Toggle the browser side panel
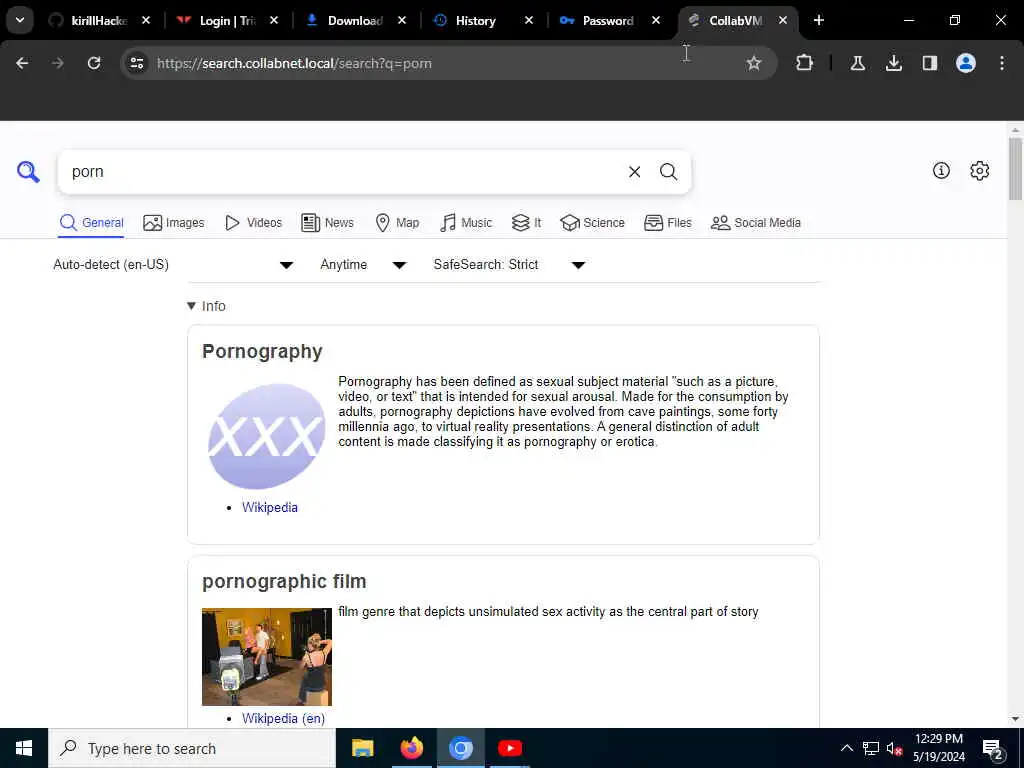 [929, 63]
